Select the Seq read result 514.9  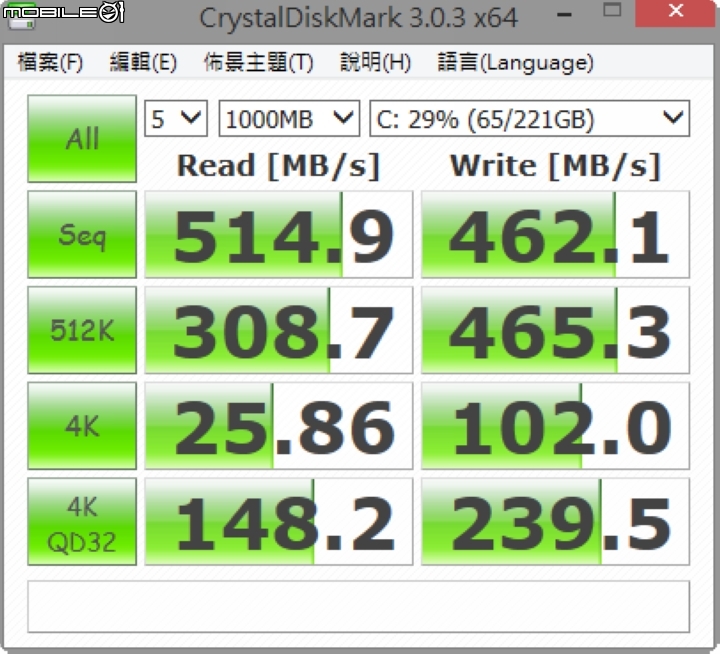click(x=279, y=235)
